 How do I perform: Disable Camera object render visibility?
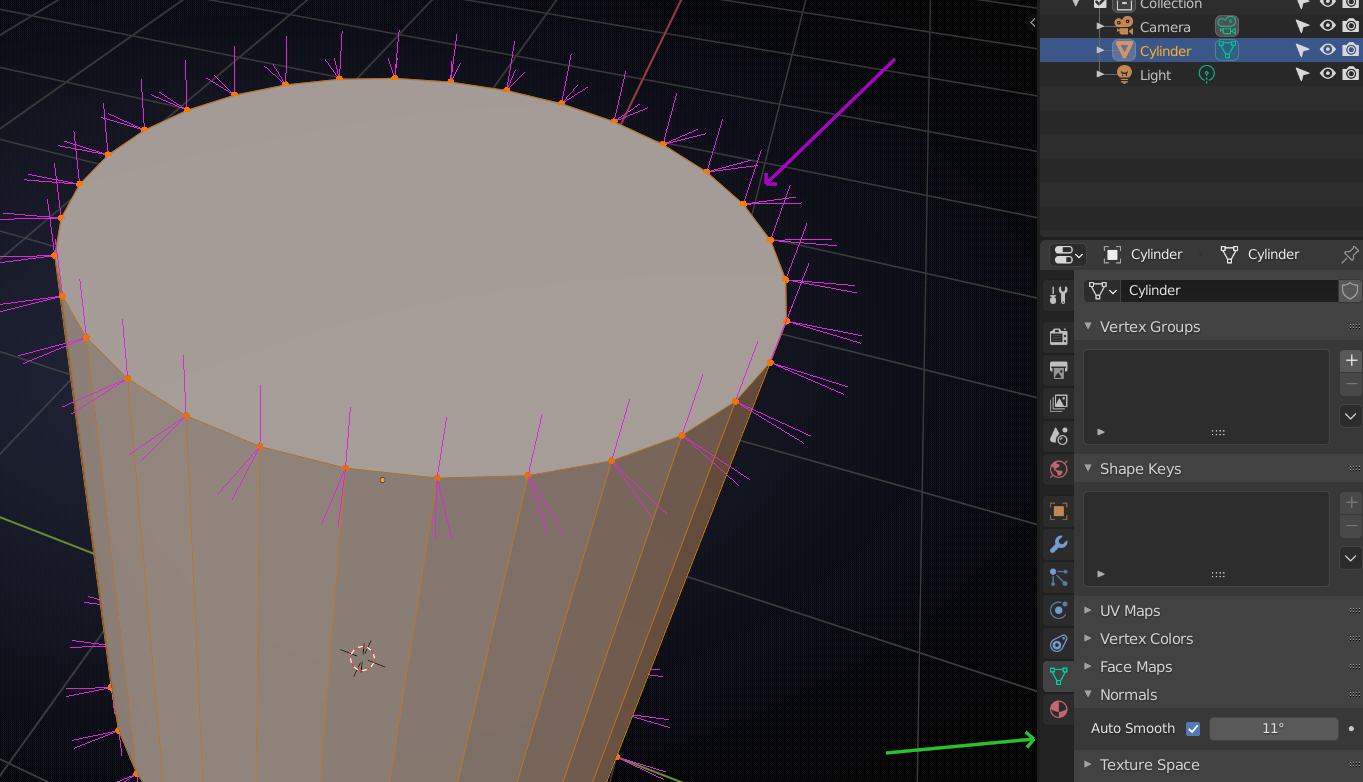(x=1351, y=26)
